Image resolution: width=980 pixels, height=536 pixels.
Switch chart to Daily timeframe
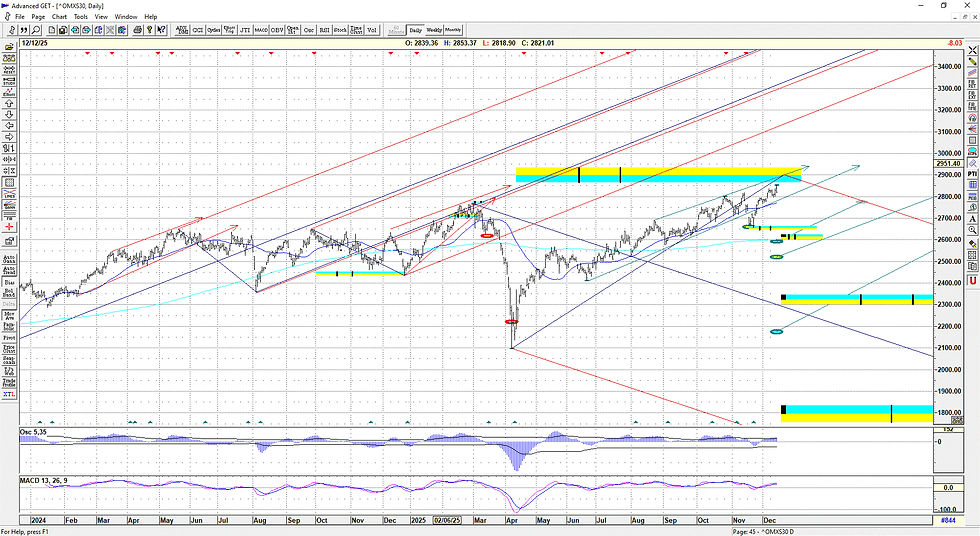point(416,30)
